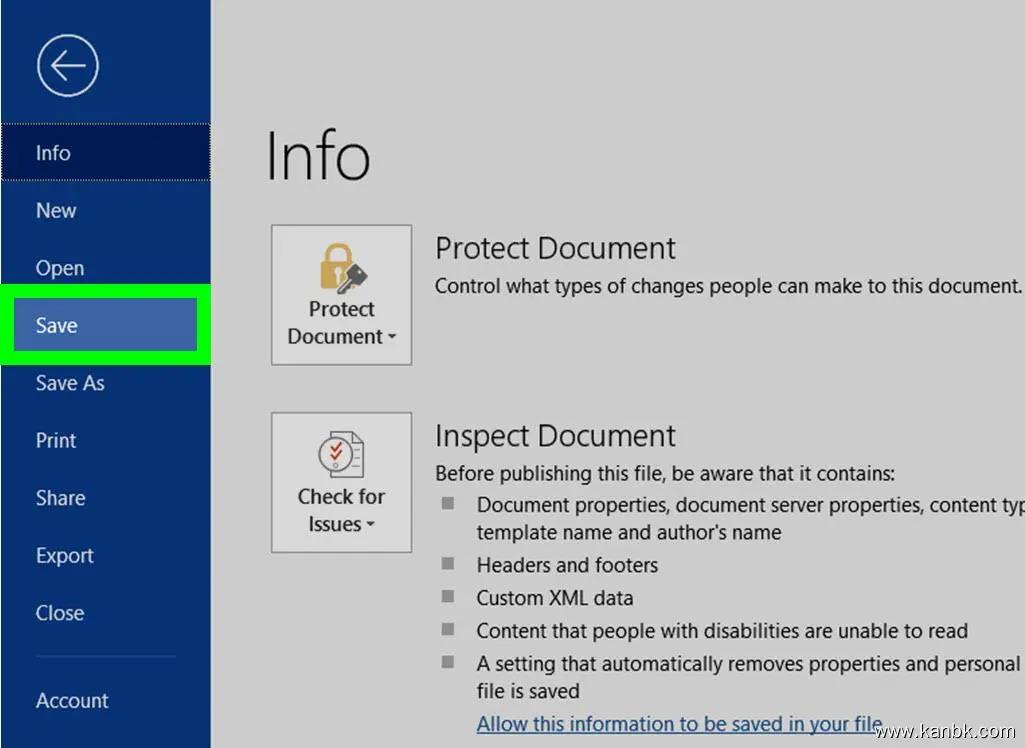
Task: Select the Info tab in the sidebar
Action: pos(54,153)
